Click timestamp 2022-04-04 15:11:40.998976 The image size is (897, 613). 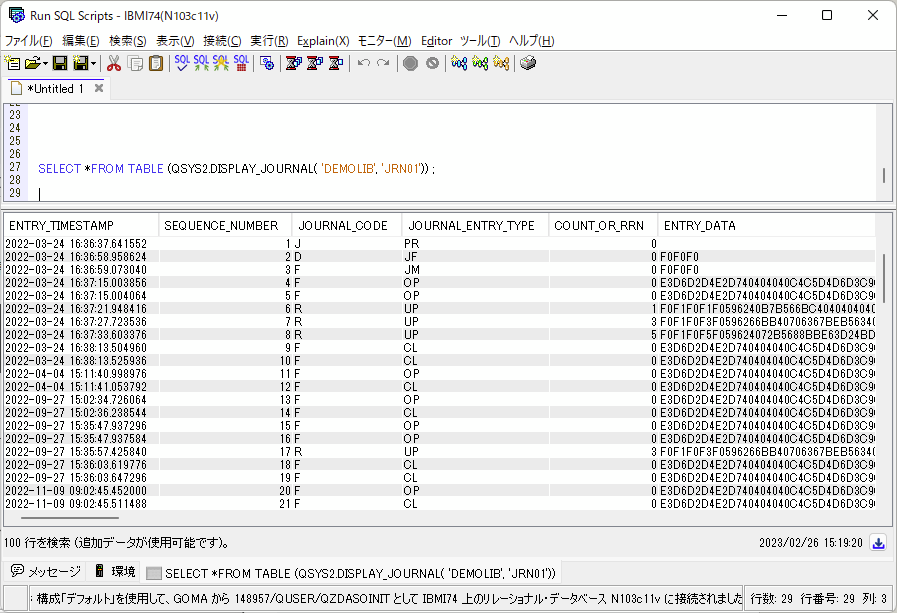pyautogui.click(x=76, y=374)
